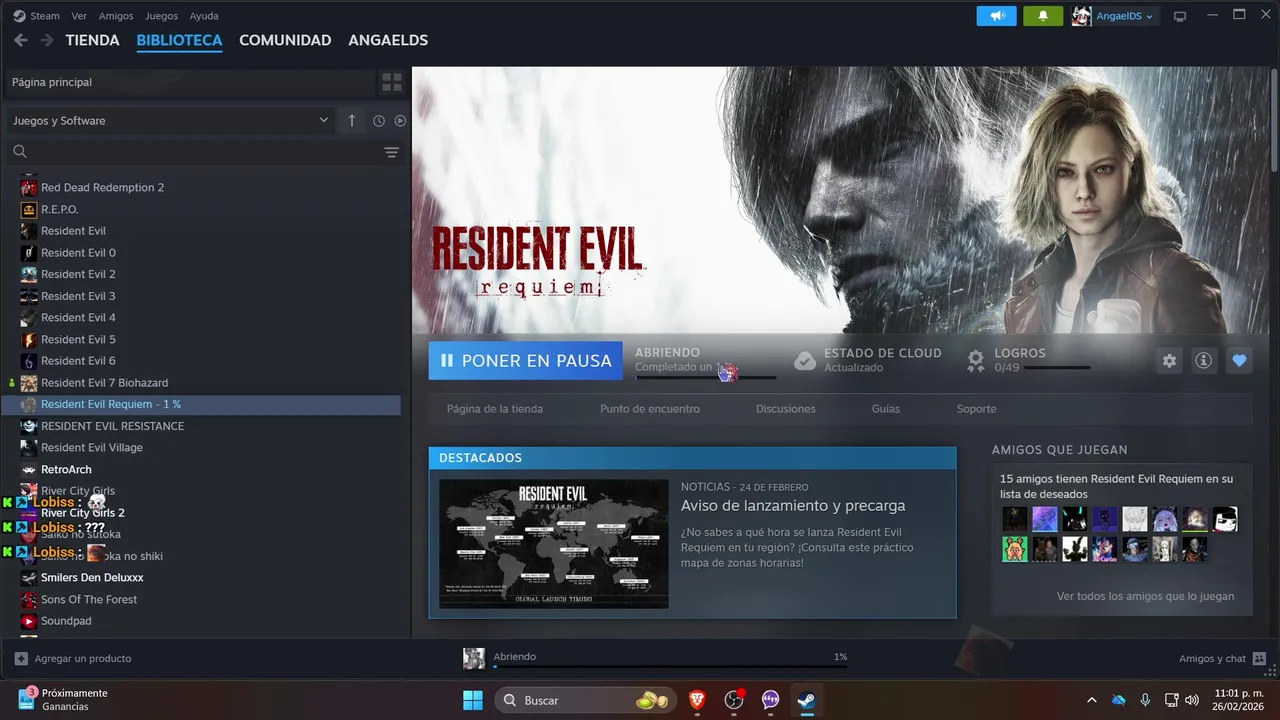Open the global launch timing map thumbnail
Viewport: 1280px width, 720px height.
554,544
